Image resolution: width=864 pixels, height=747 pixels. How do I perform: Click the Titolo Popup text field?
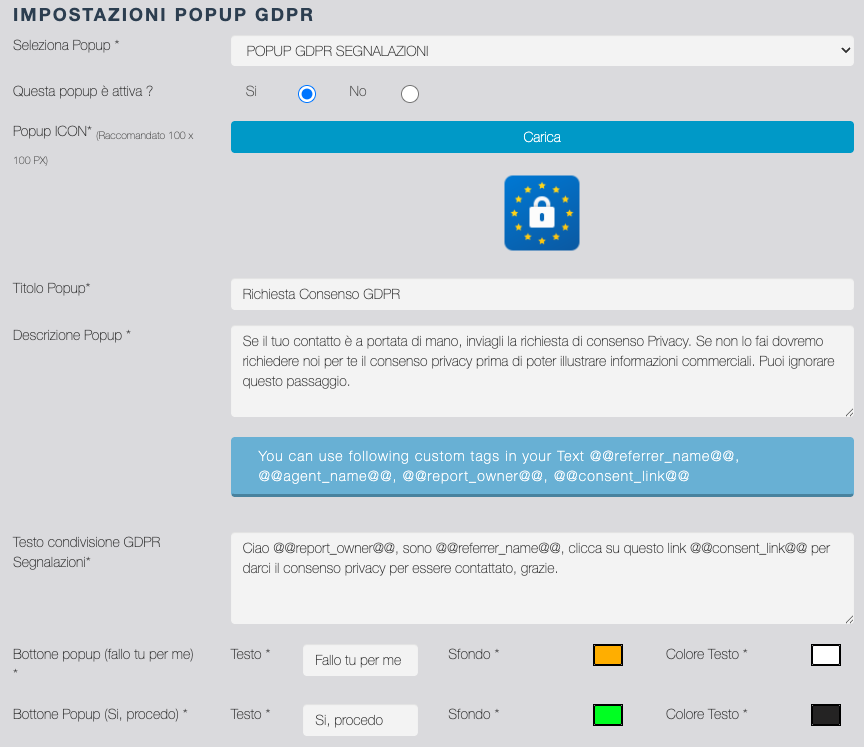(542, 294)
